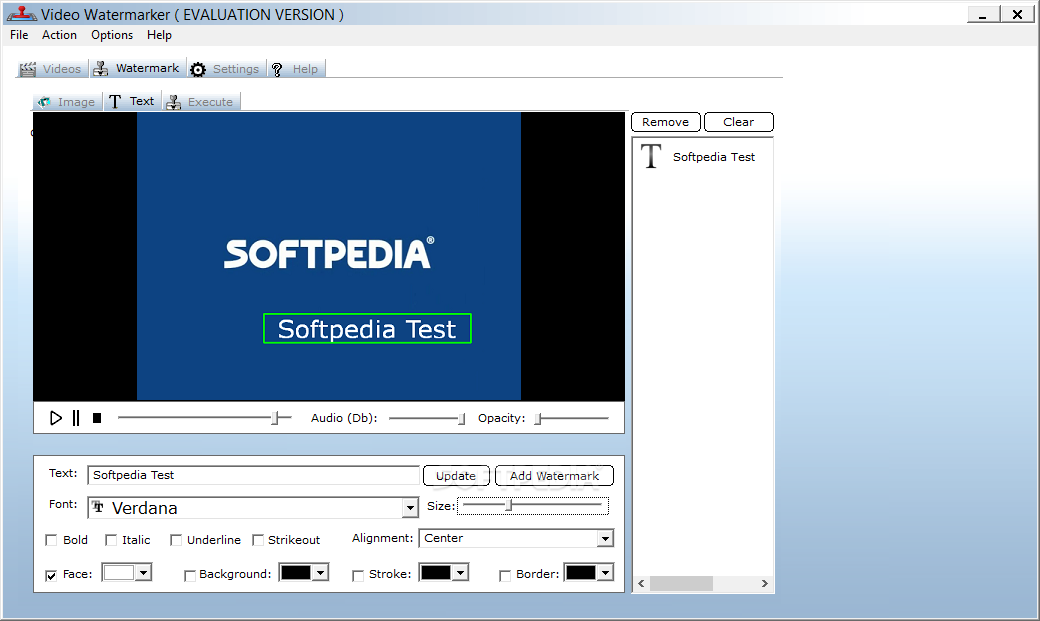Screen dimensions: 1040x621
Task: Click the Image sub-tab icon
Action: [x=44, y=102]
